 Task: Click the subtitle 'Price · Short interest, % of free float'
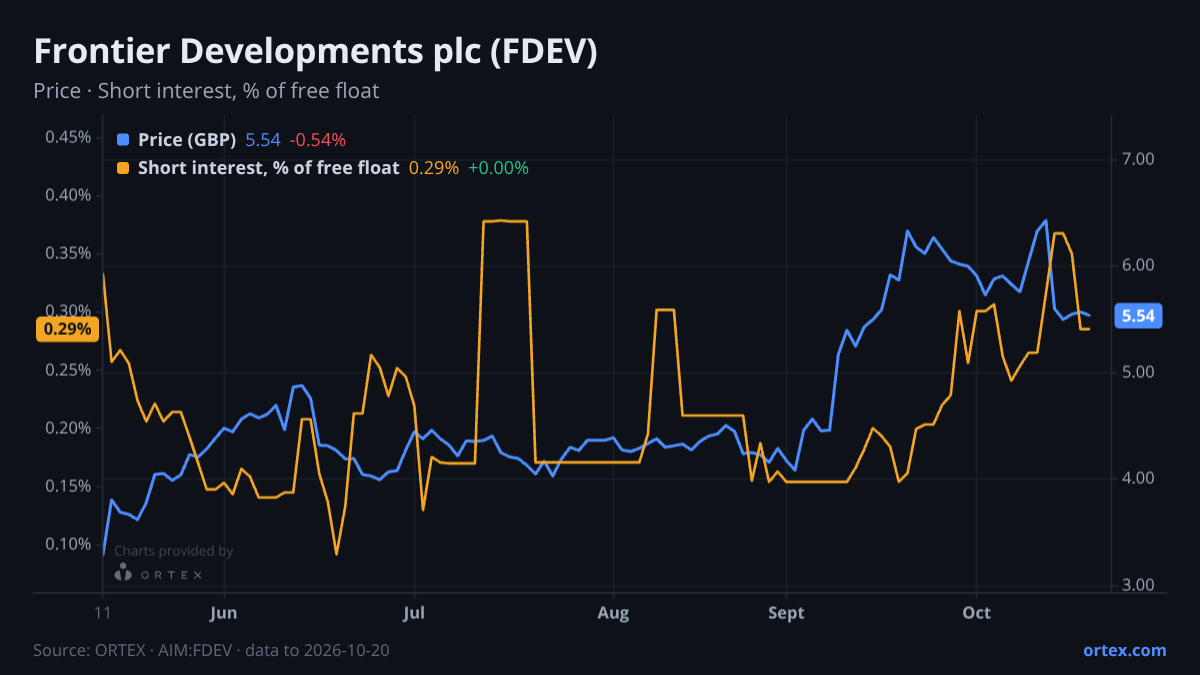[x=206, y=91]
